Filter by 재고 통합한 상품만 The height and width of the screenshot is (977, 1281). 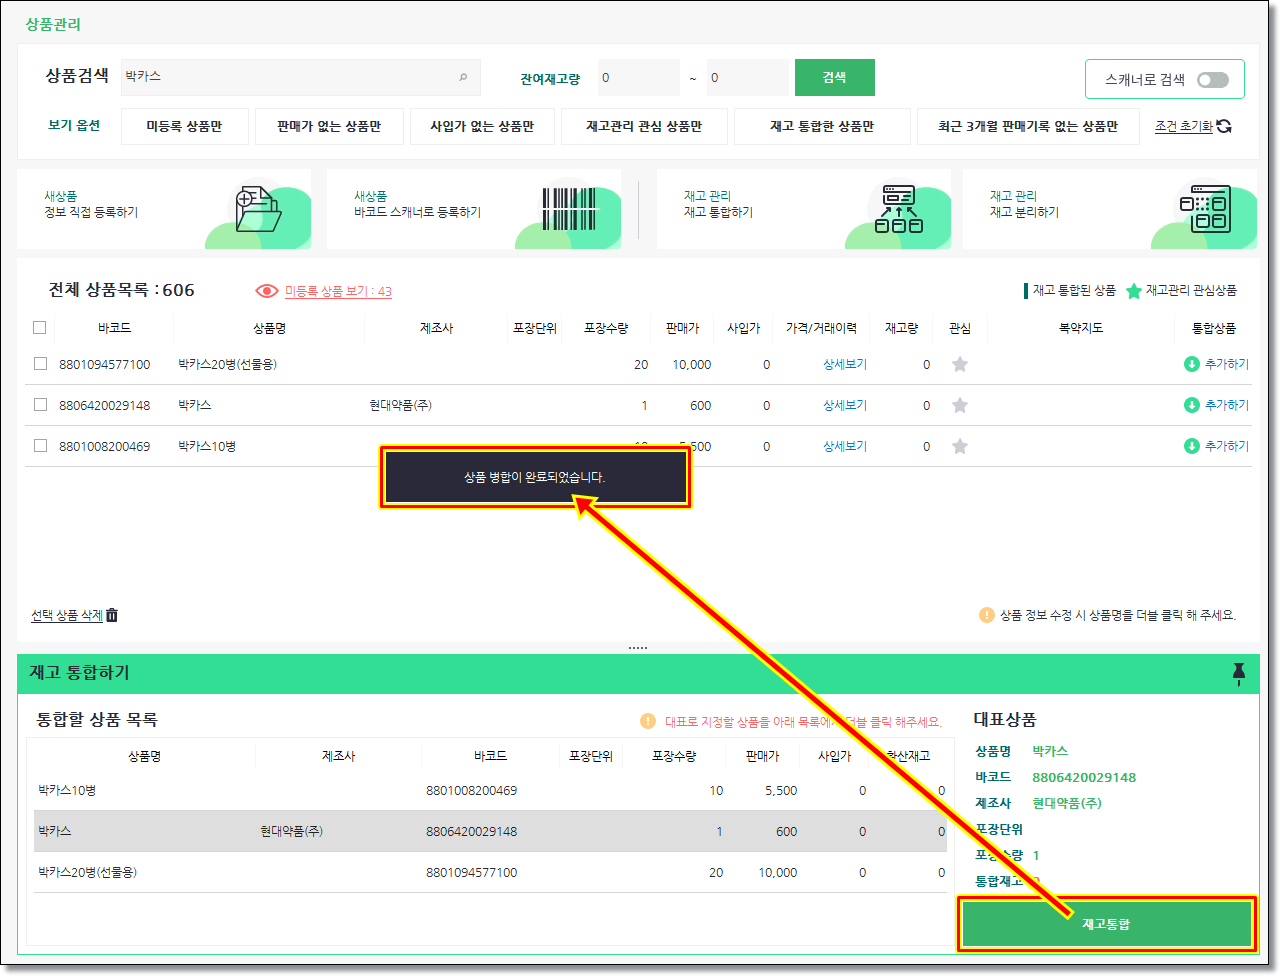point(821,127)
